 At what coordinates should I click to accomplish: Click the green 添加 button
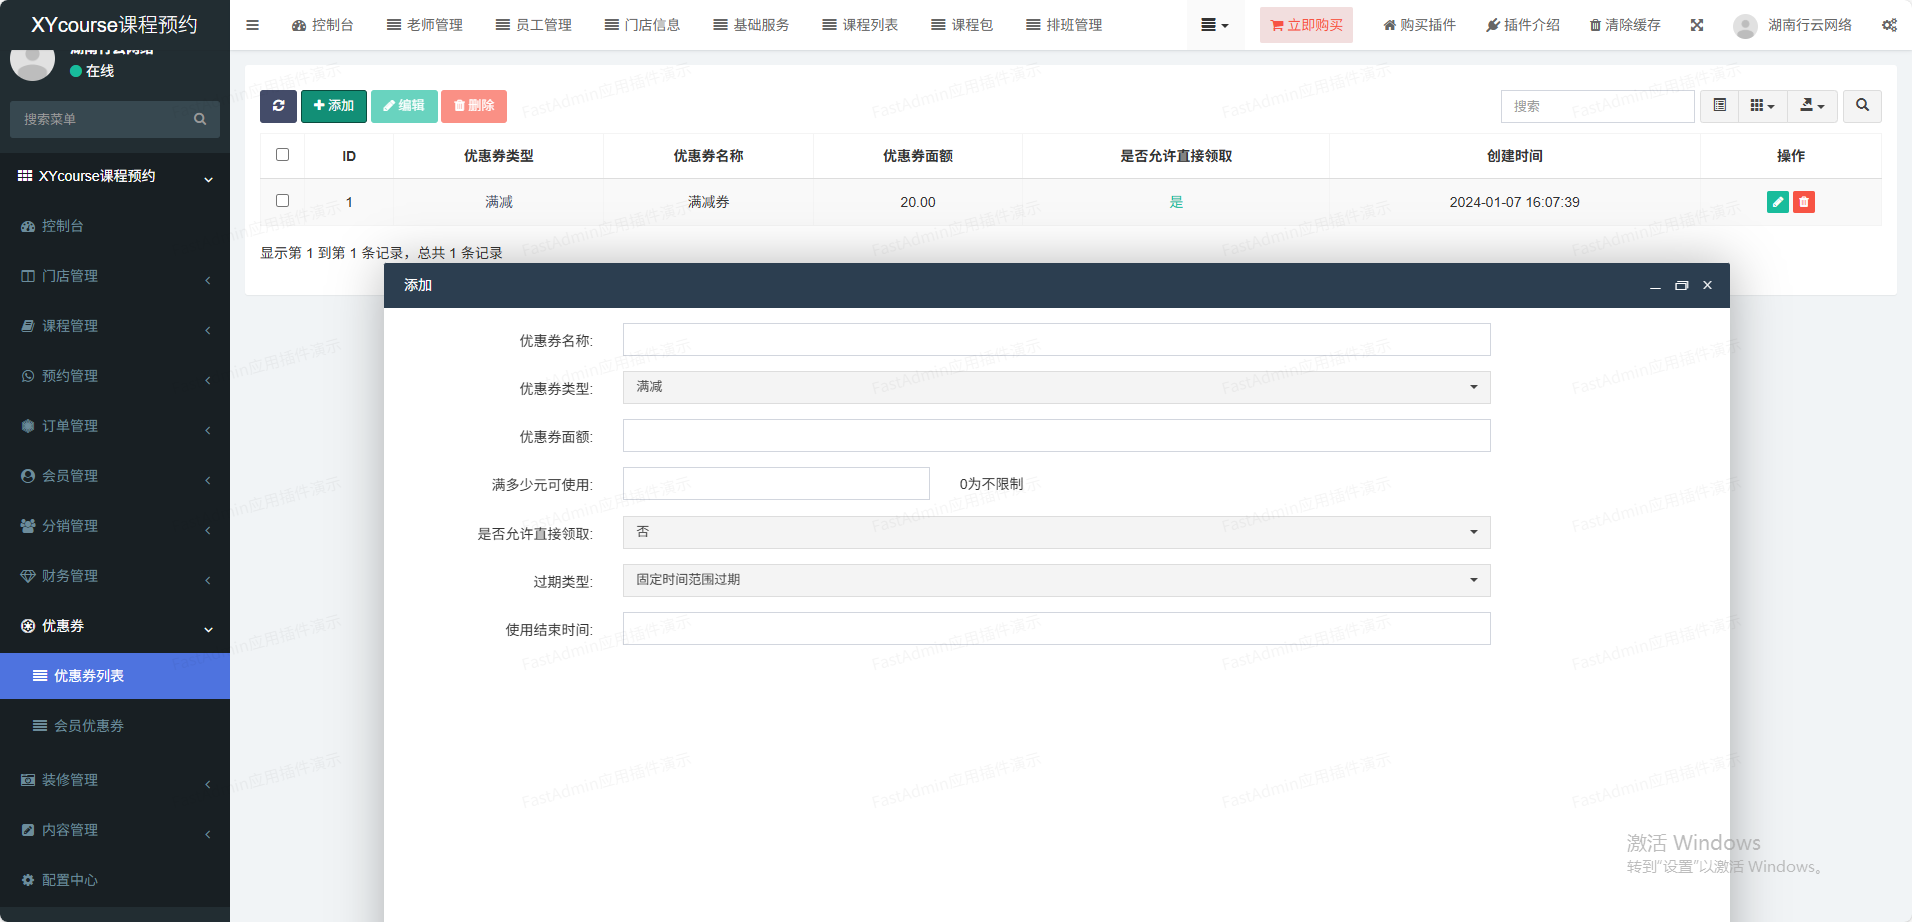(x=334, y=106)
